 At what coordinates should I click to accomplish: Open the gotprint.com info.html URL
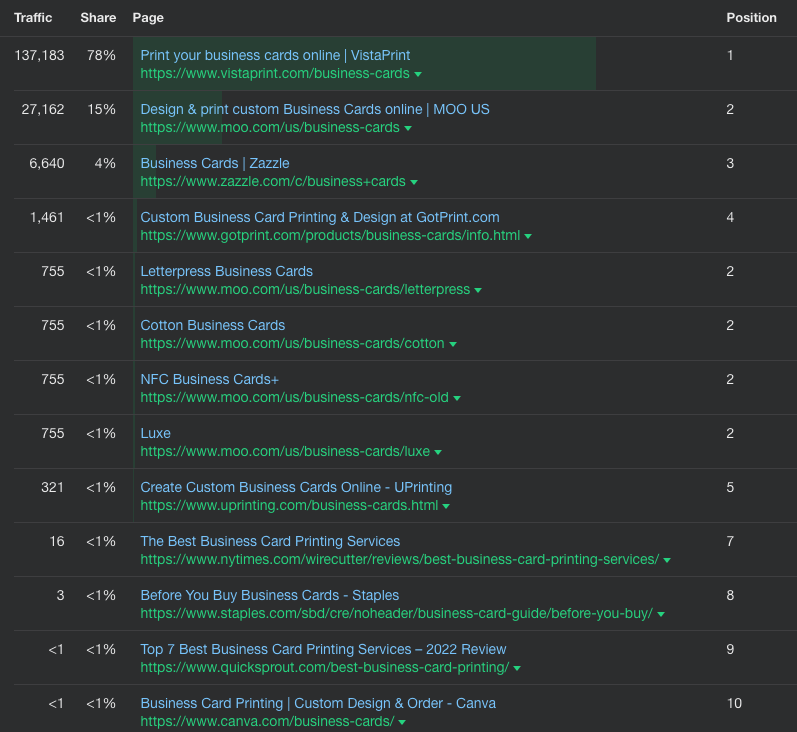tap(330, 236)
